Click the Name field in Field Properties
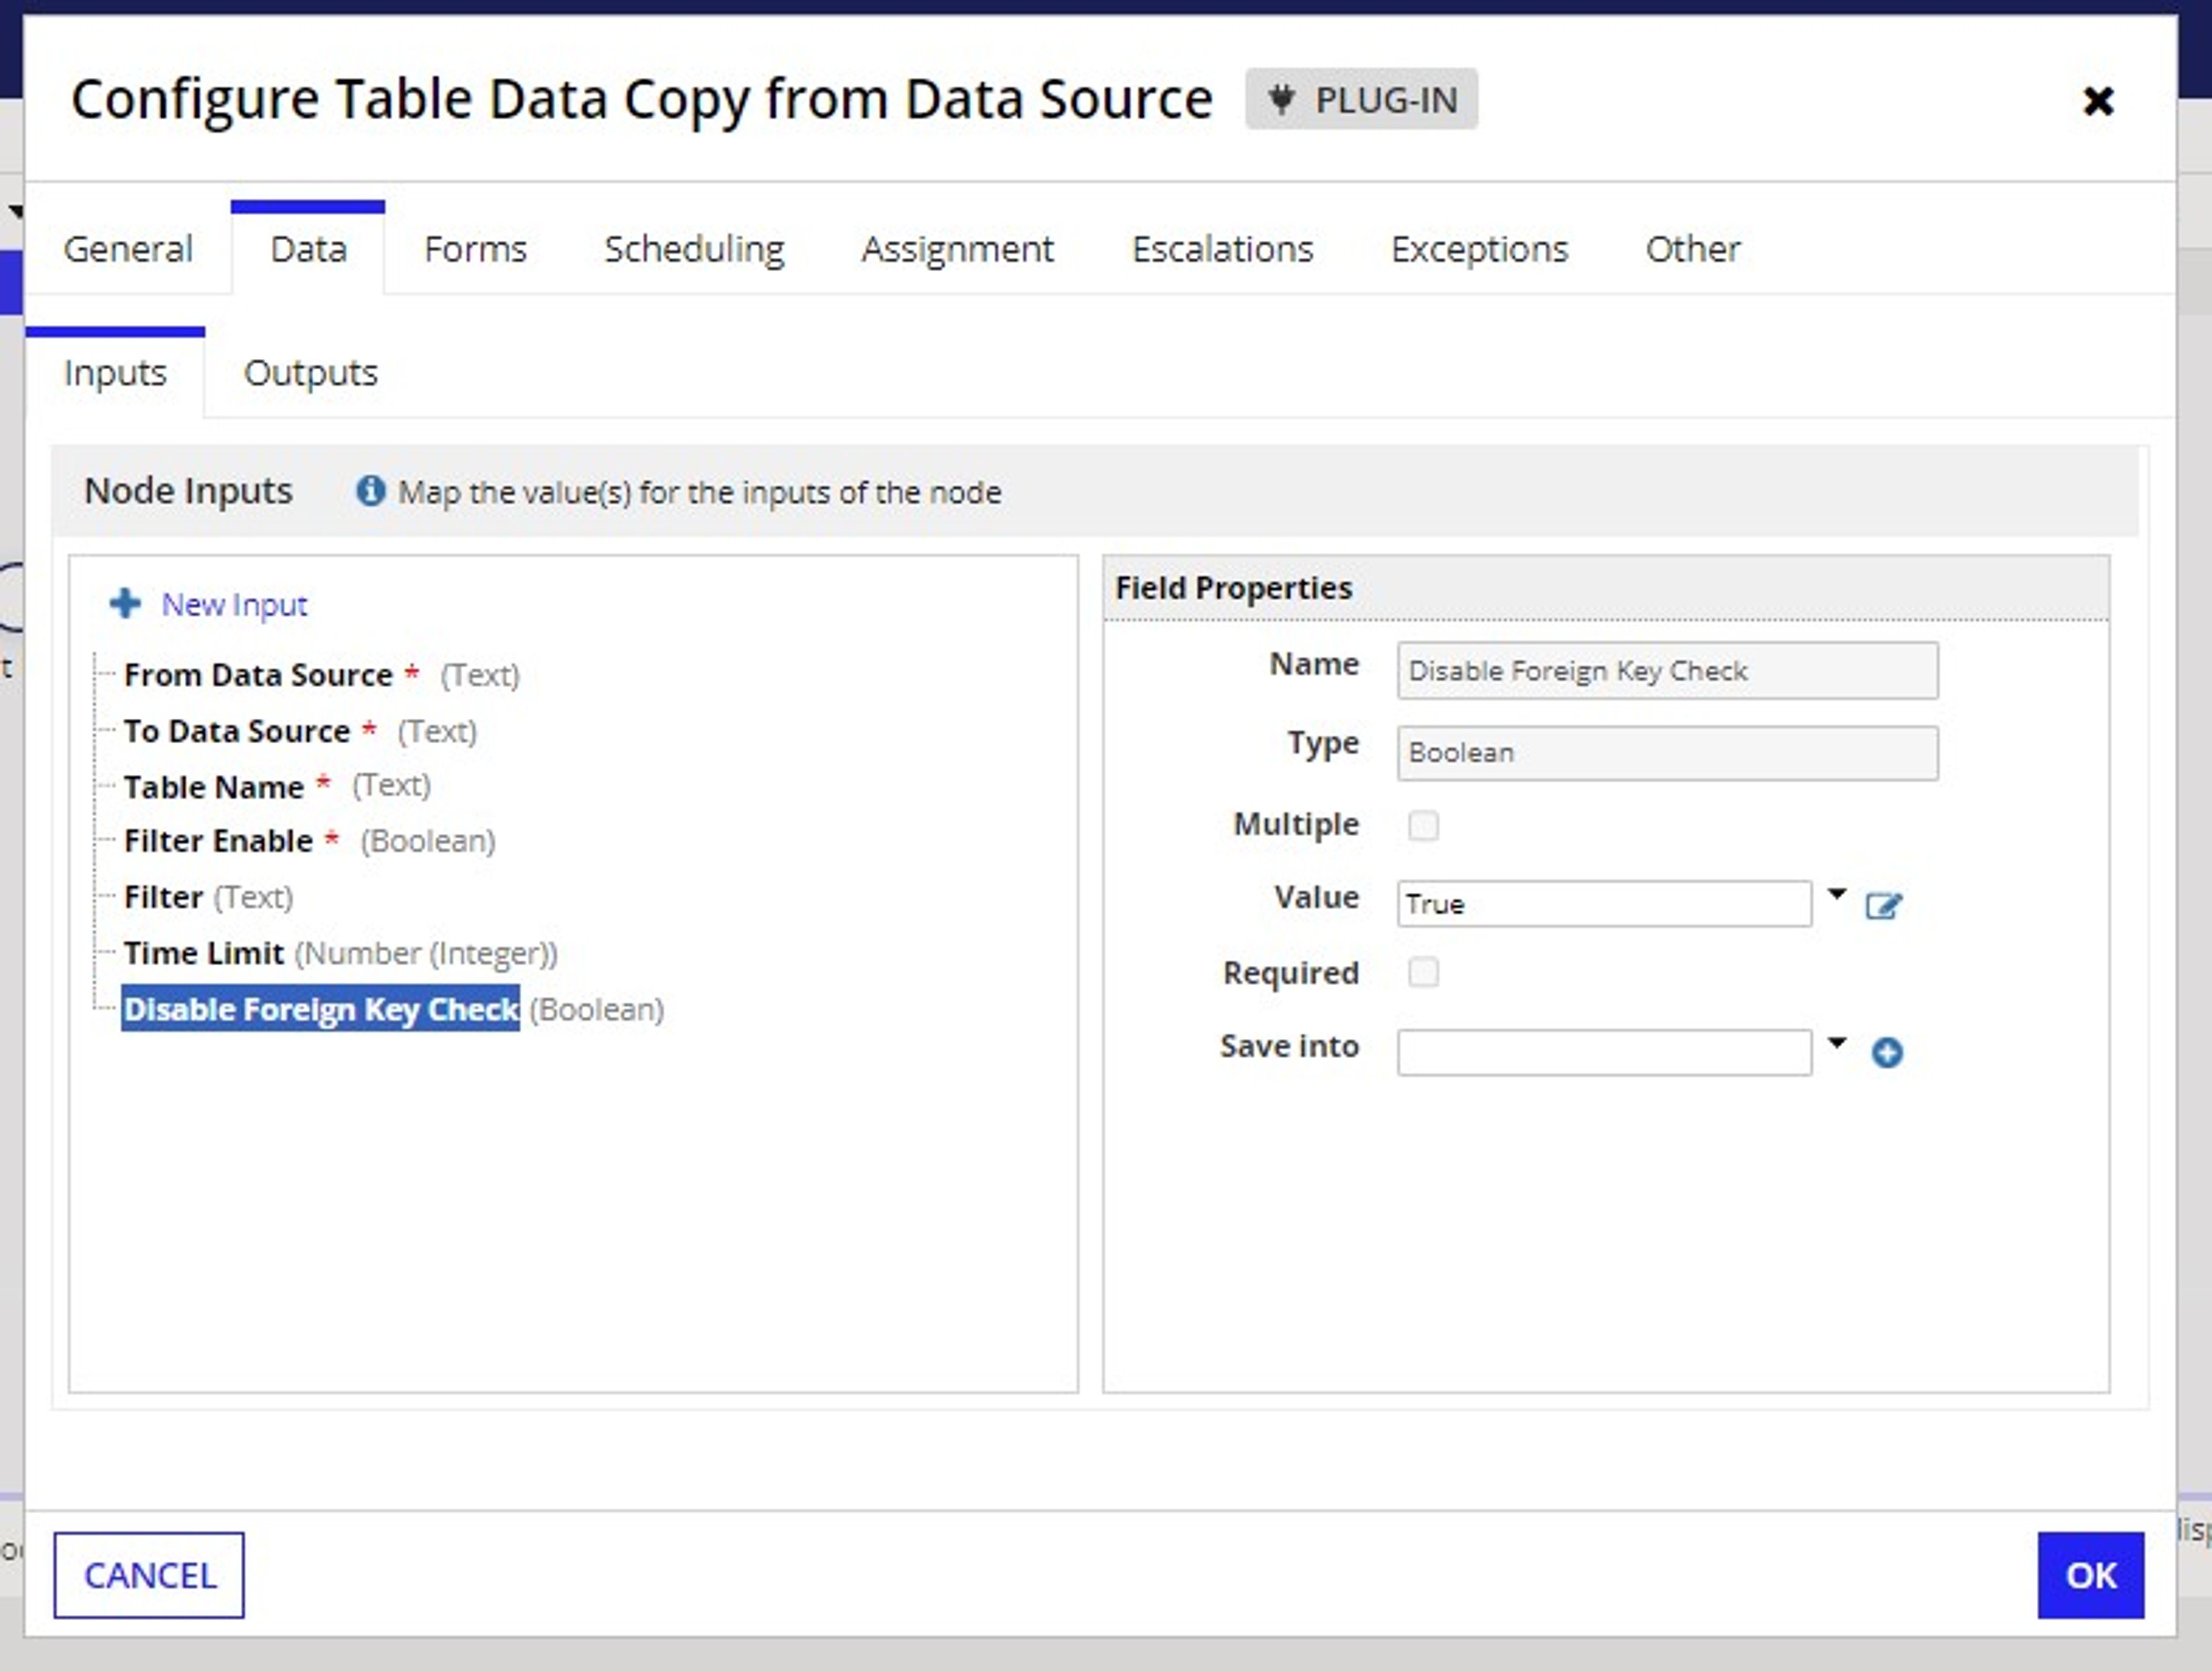 pos(1667,670)
